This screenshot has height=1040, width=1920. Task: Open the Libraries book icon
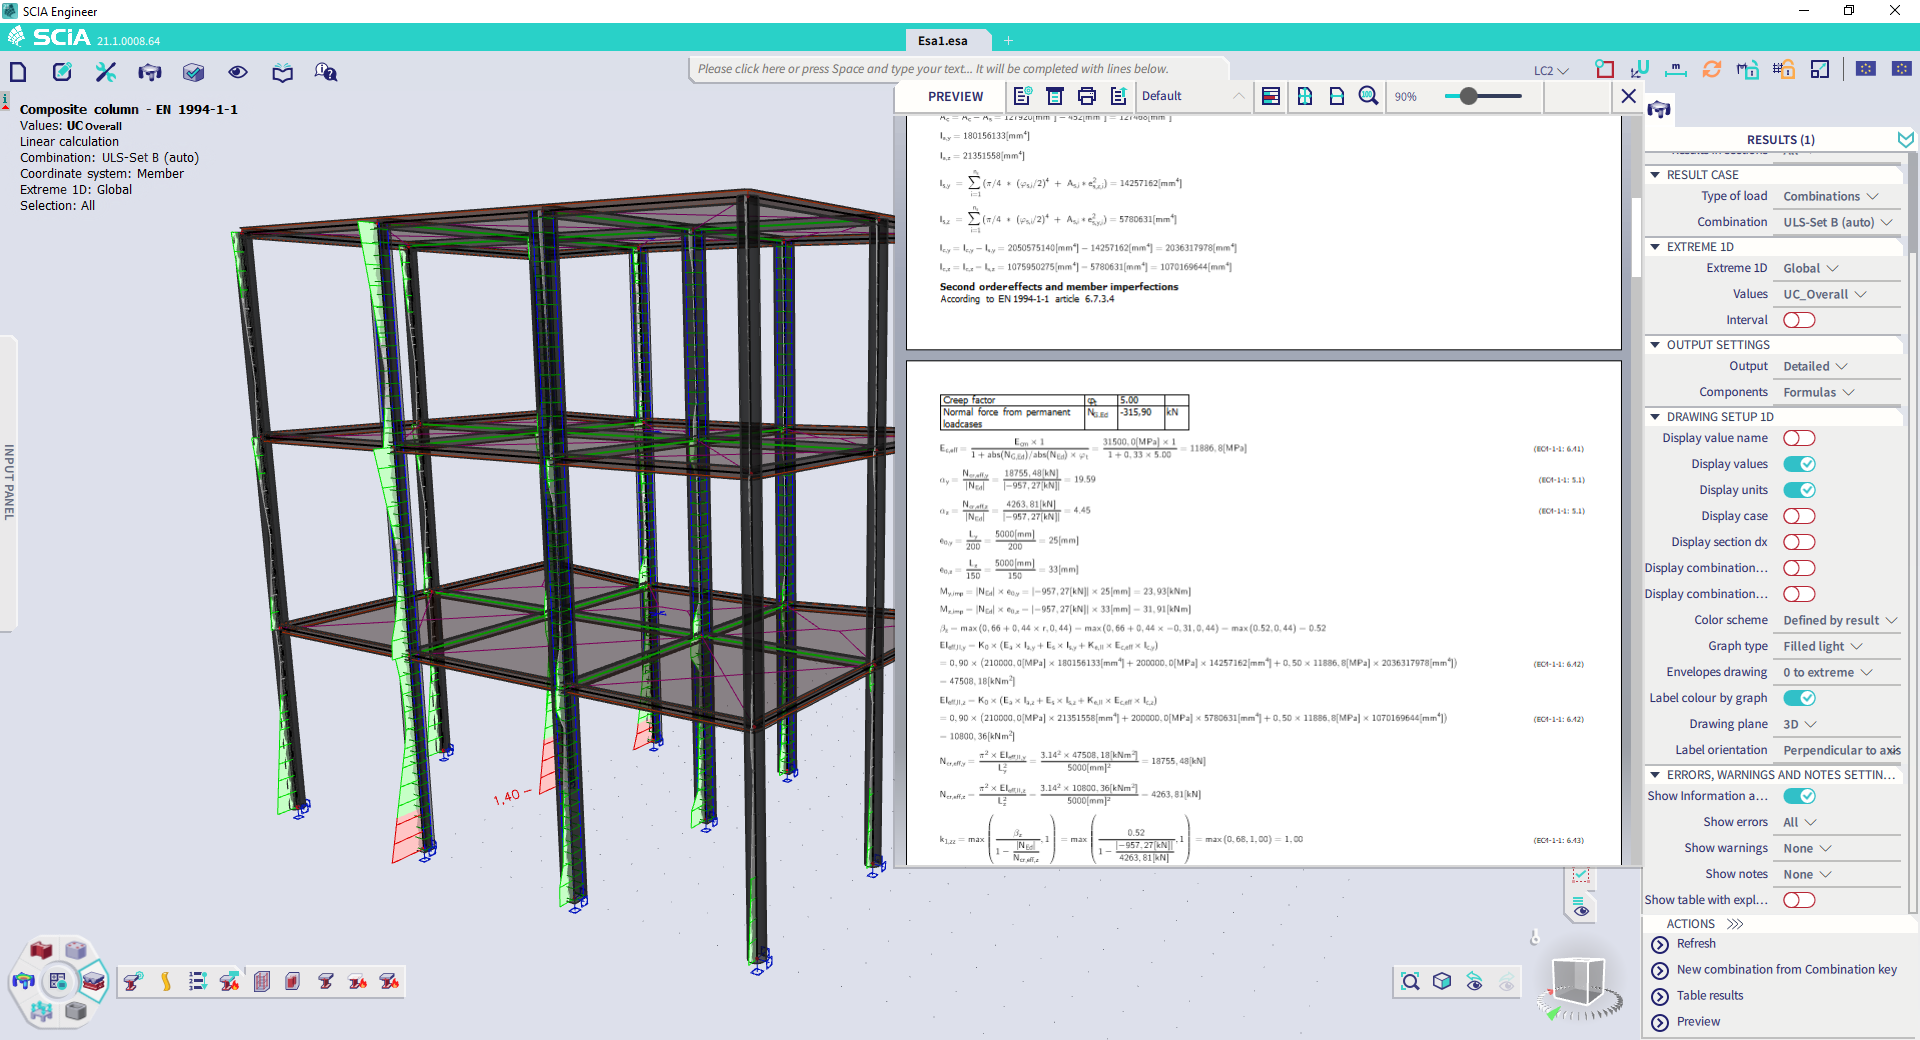tap(282, 72)
